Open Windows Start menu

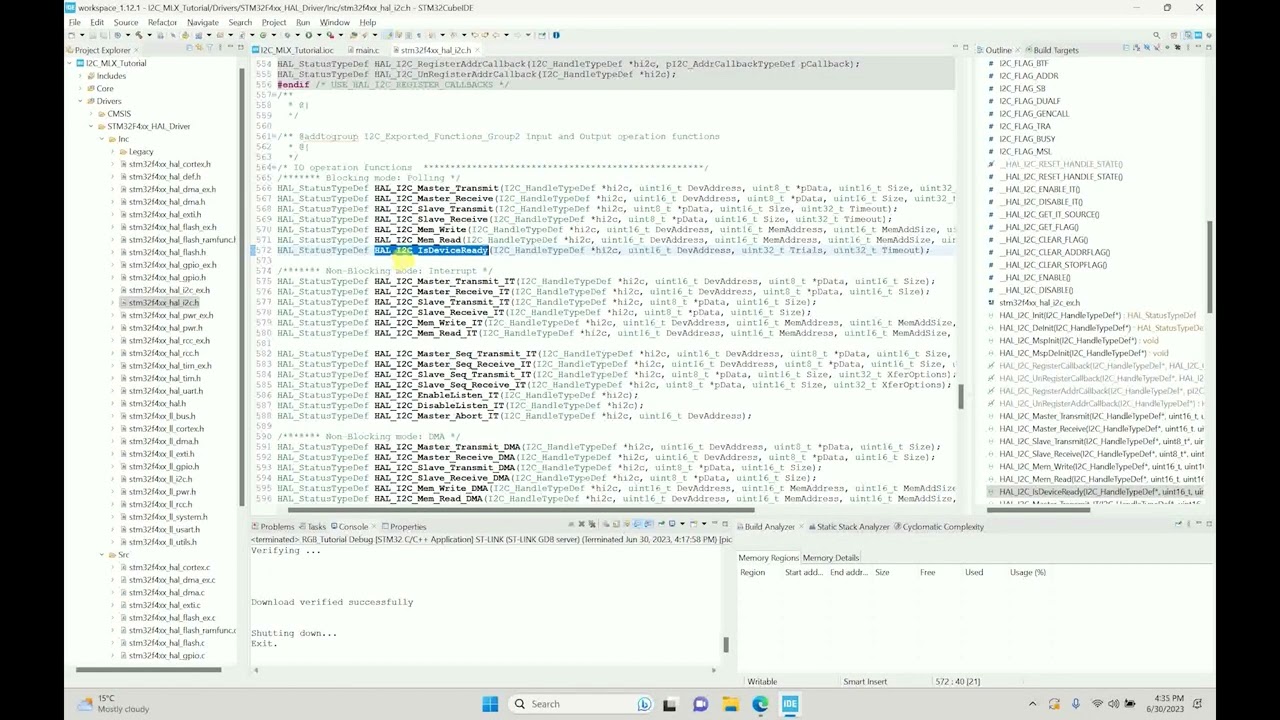[x=490, y=704]
